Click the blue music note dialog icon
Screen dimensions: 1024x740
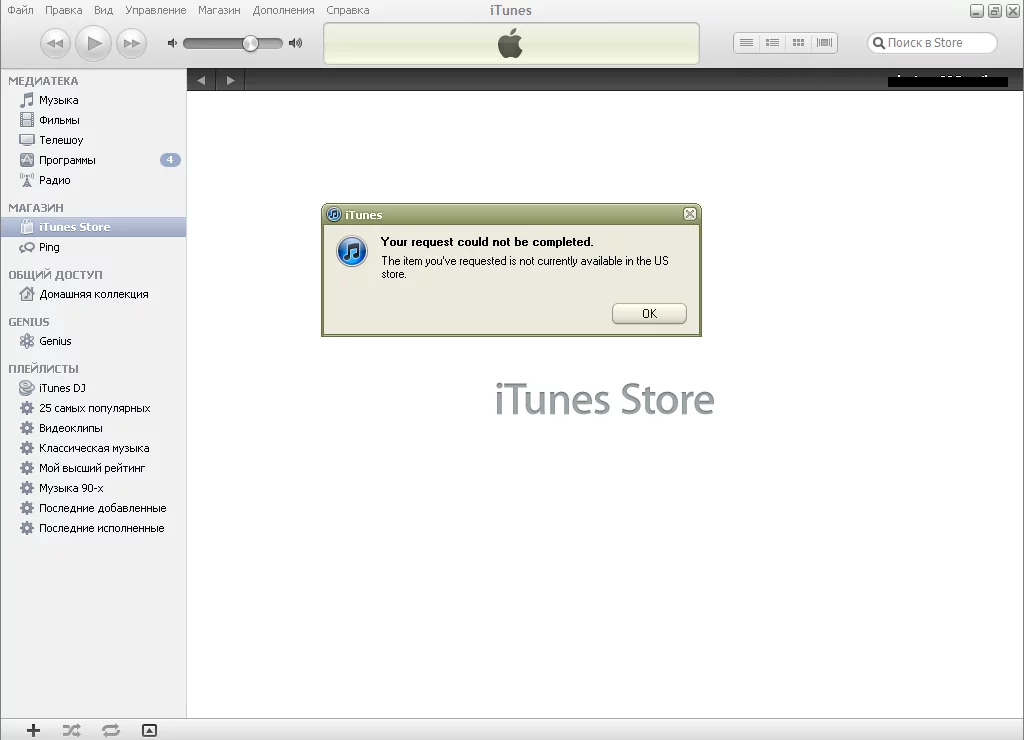[352, 251]
